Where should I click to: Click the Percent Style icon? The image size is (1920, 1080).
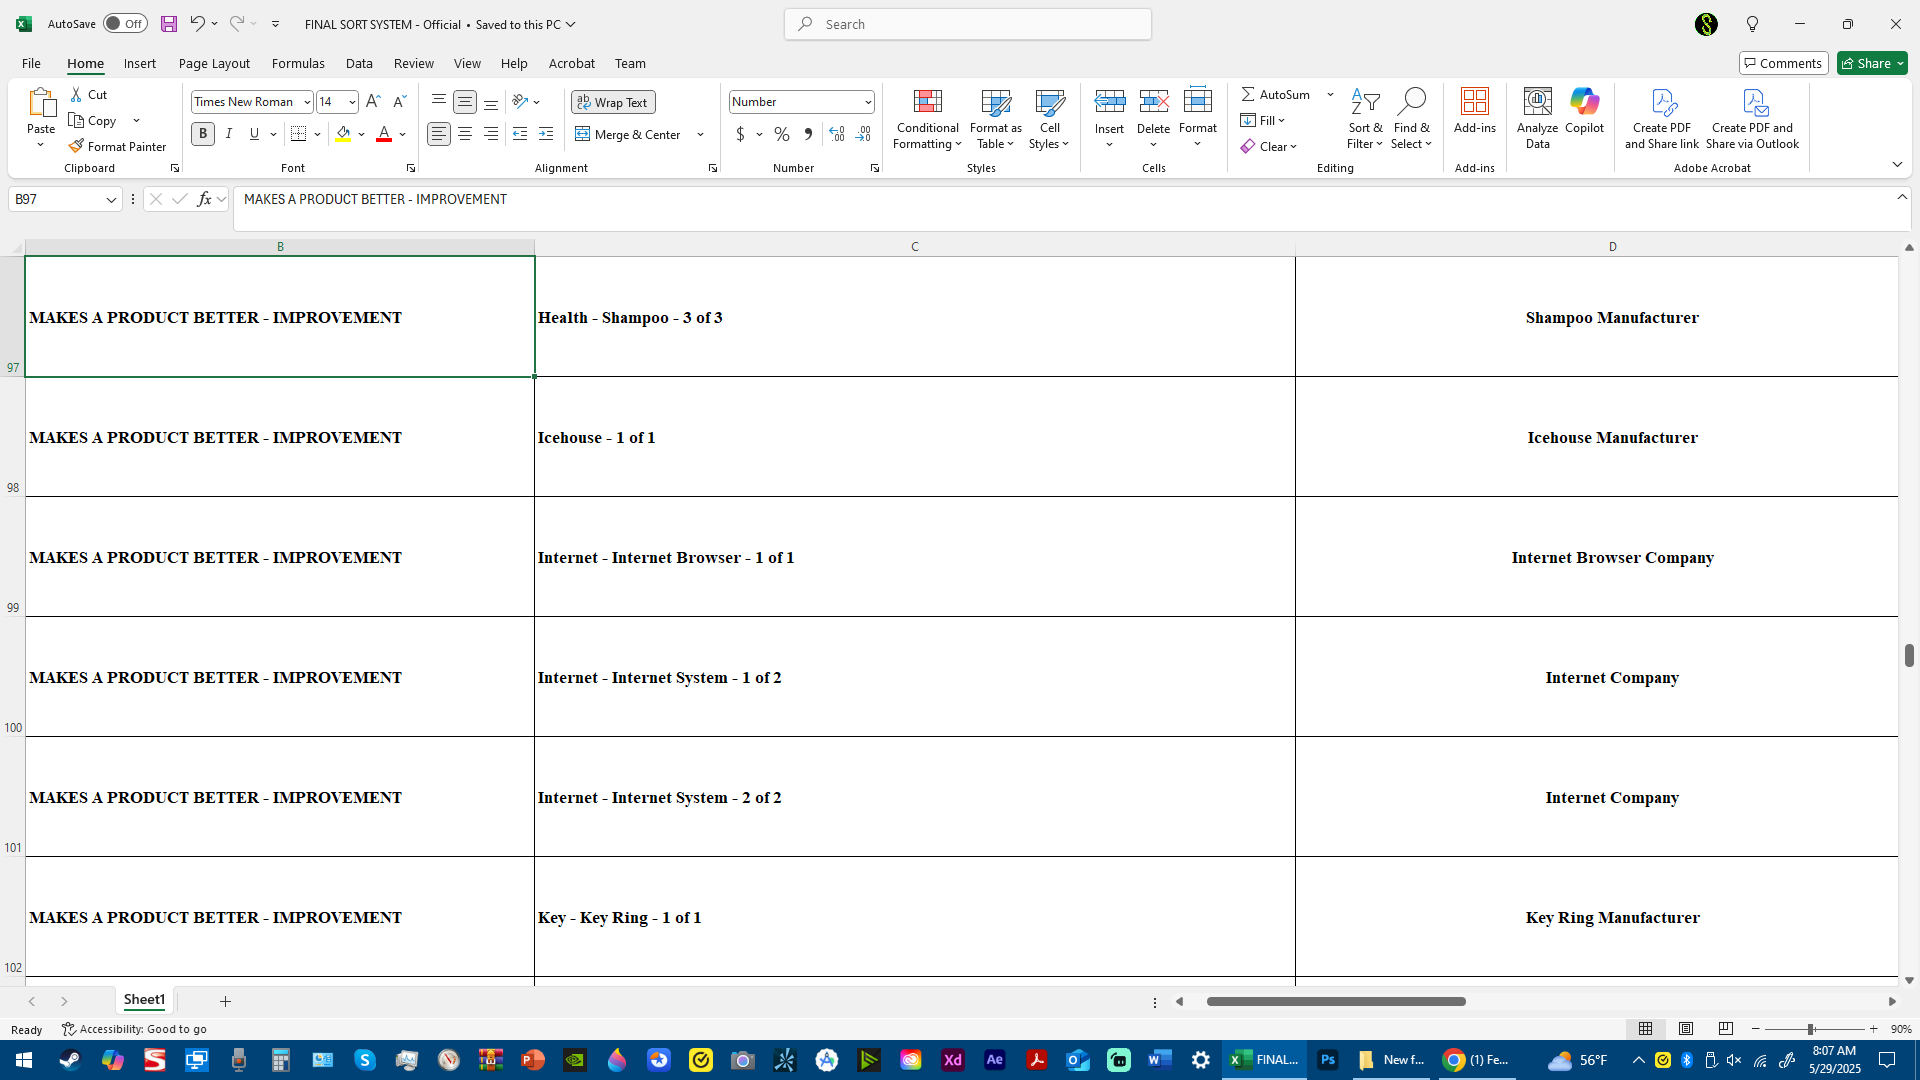781,134
